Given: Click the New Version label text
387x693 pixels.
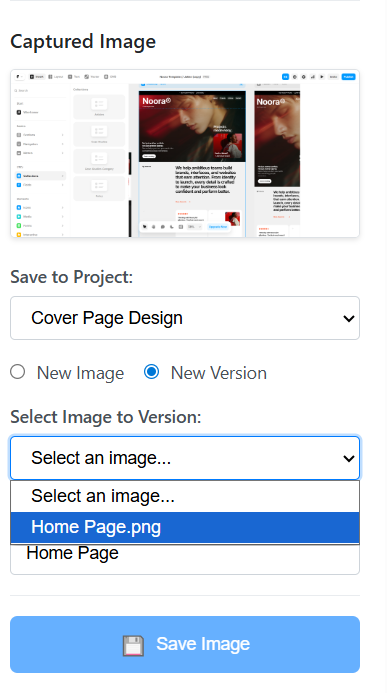Looking at the screenshot, I should click(x=219, y=373).
